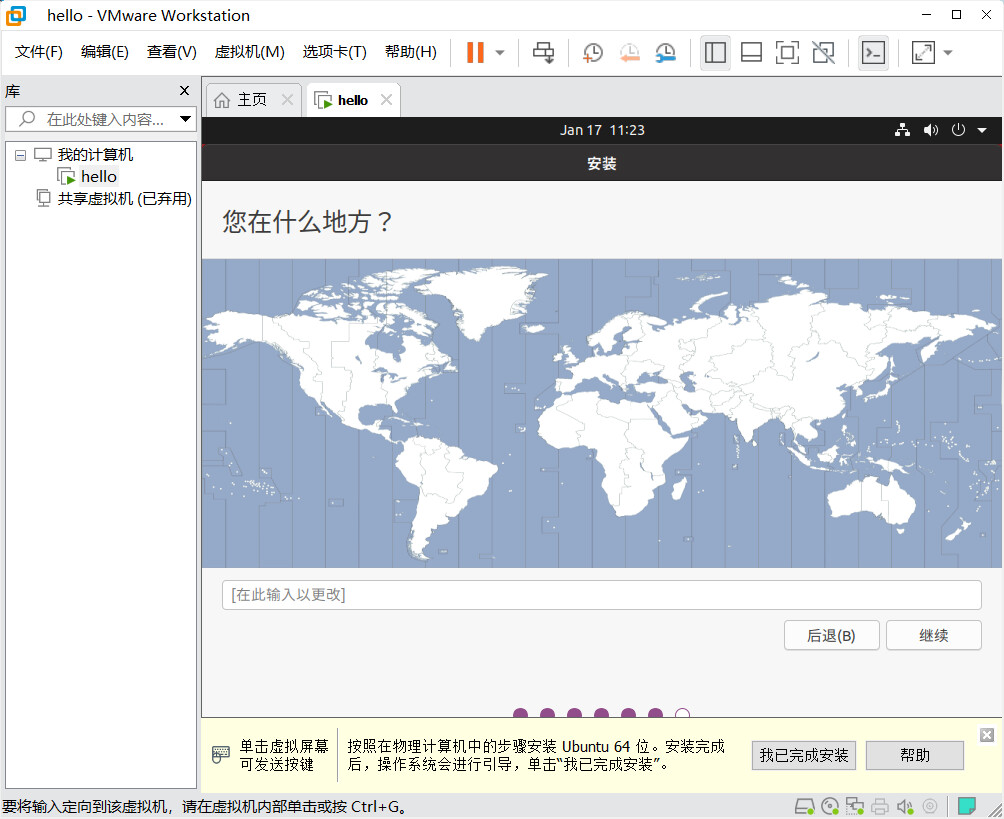Open the power options dropdown next to pause
Viewport: 1004px width, 819px height.
click(500, 53)
